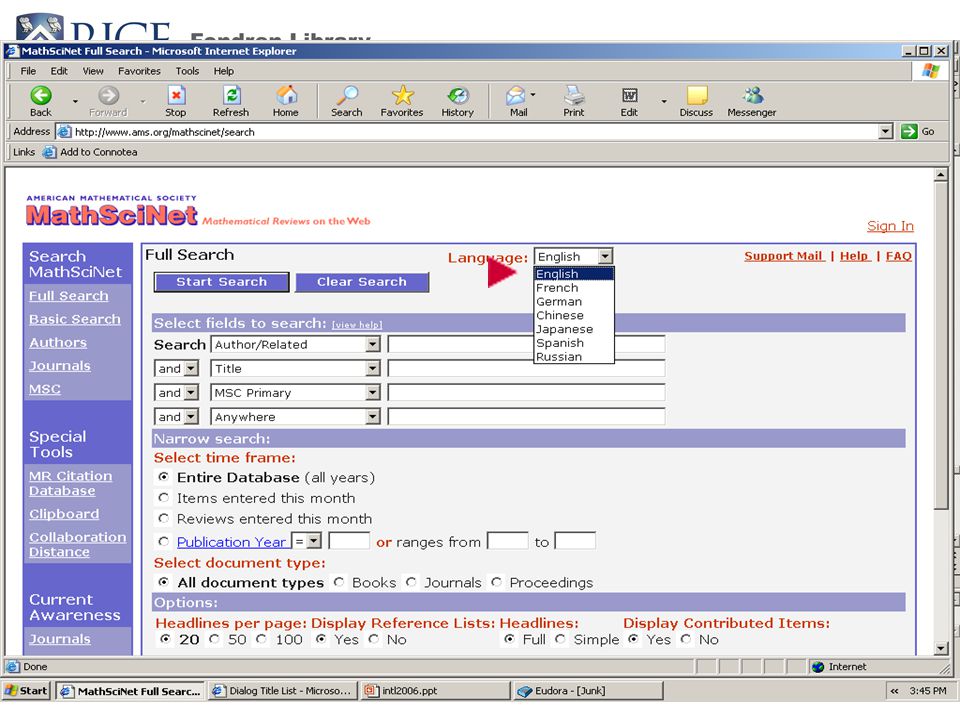This screenshot has height=720, width=960.
Task: Switch to Dialog Title List taskbar item
Action: click(x=282, y=691)
